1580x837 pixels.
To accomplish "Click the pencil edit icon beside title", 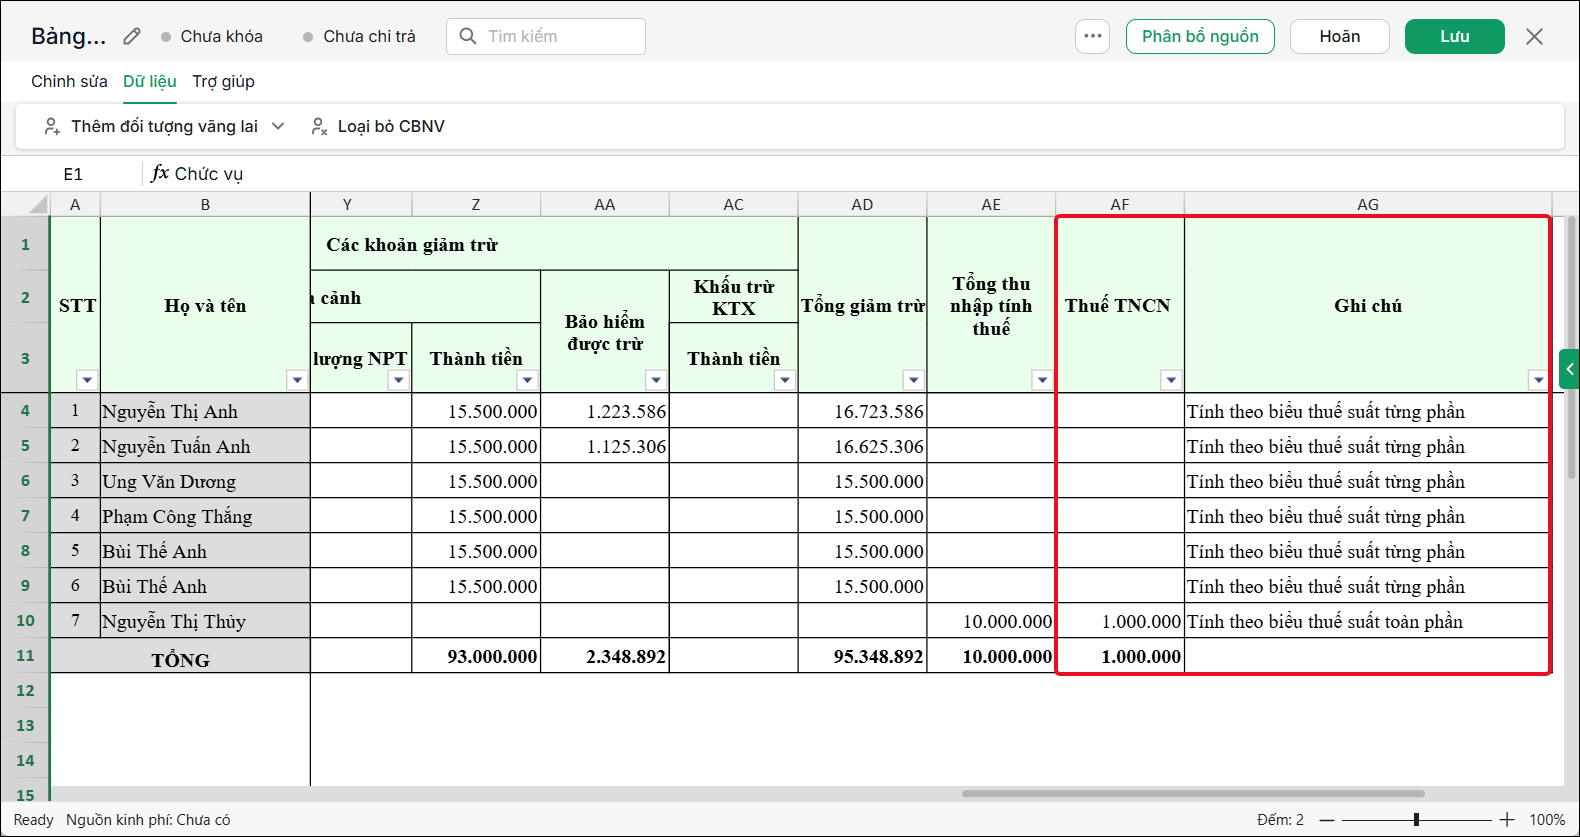I will pyautogui.click(x=132, y=36).
